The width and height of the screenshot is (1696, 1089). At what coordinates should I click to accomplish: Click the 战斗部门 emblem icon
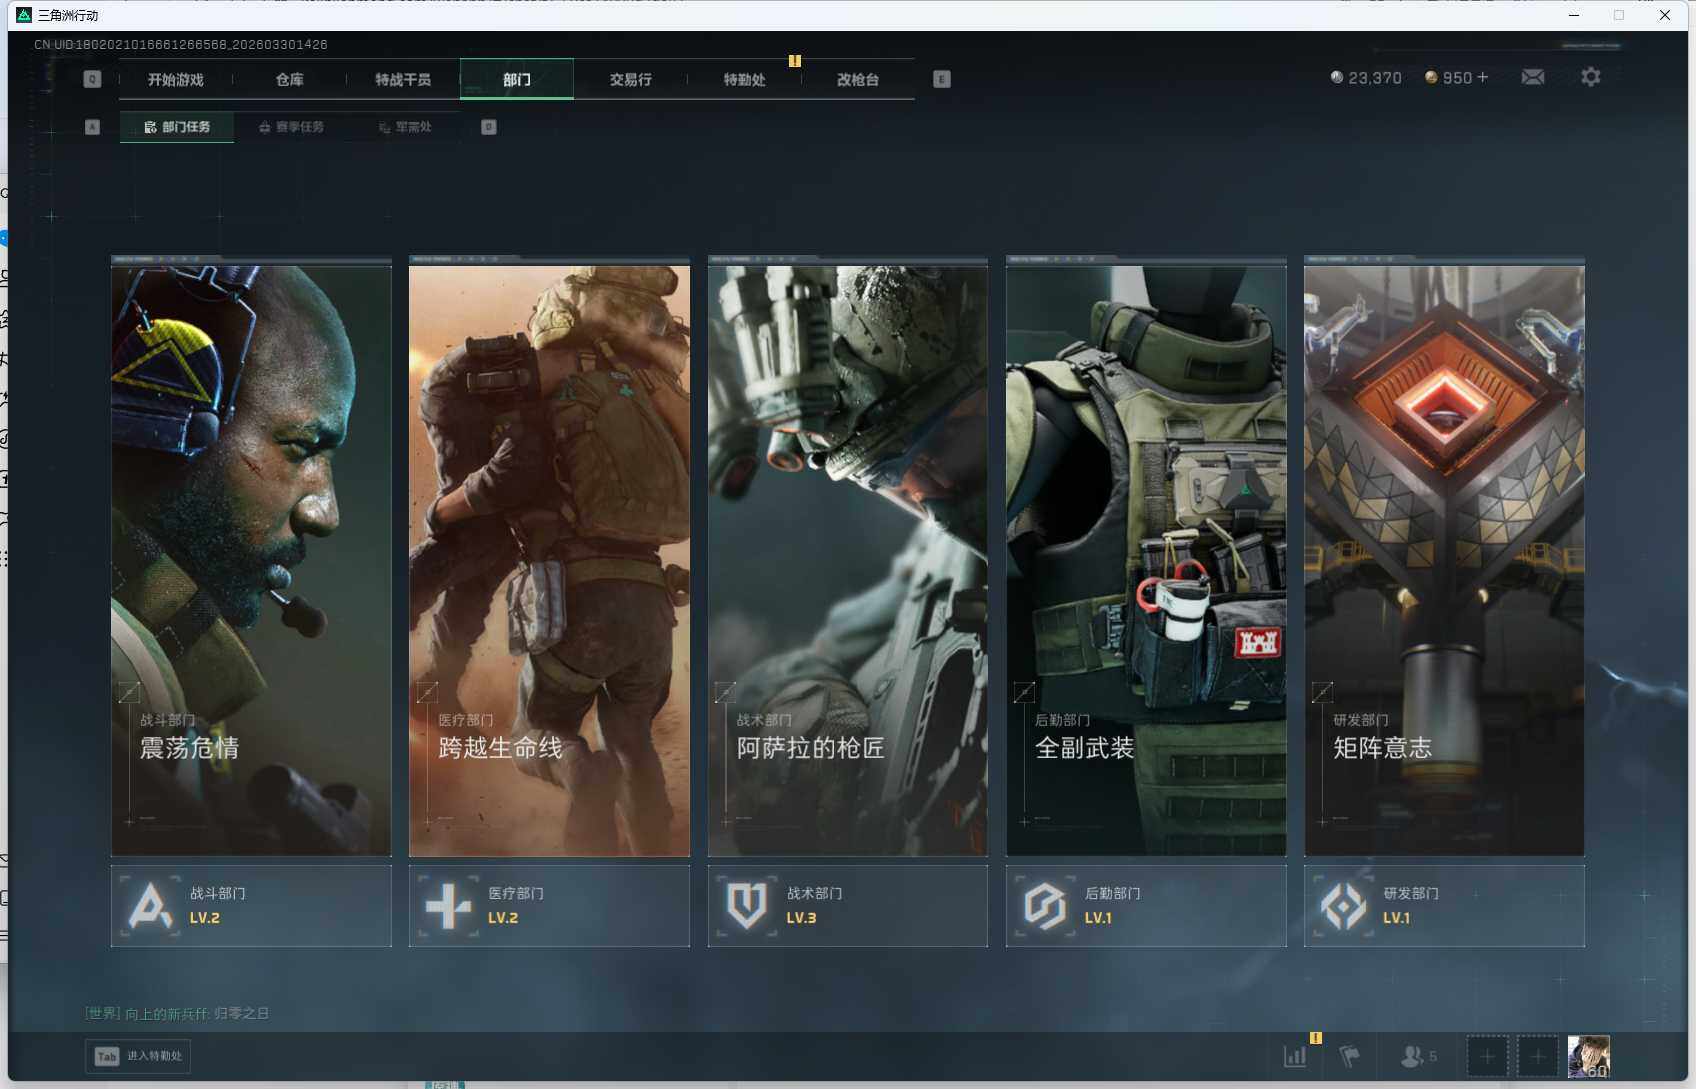pyautogui.click(x=150, y=905)
